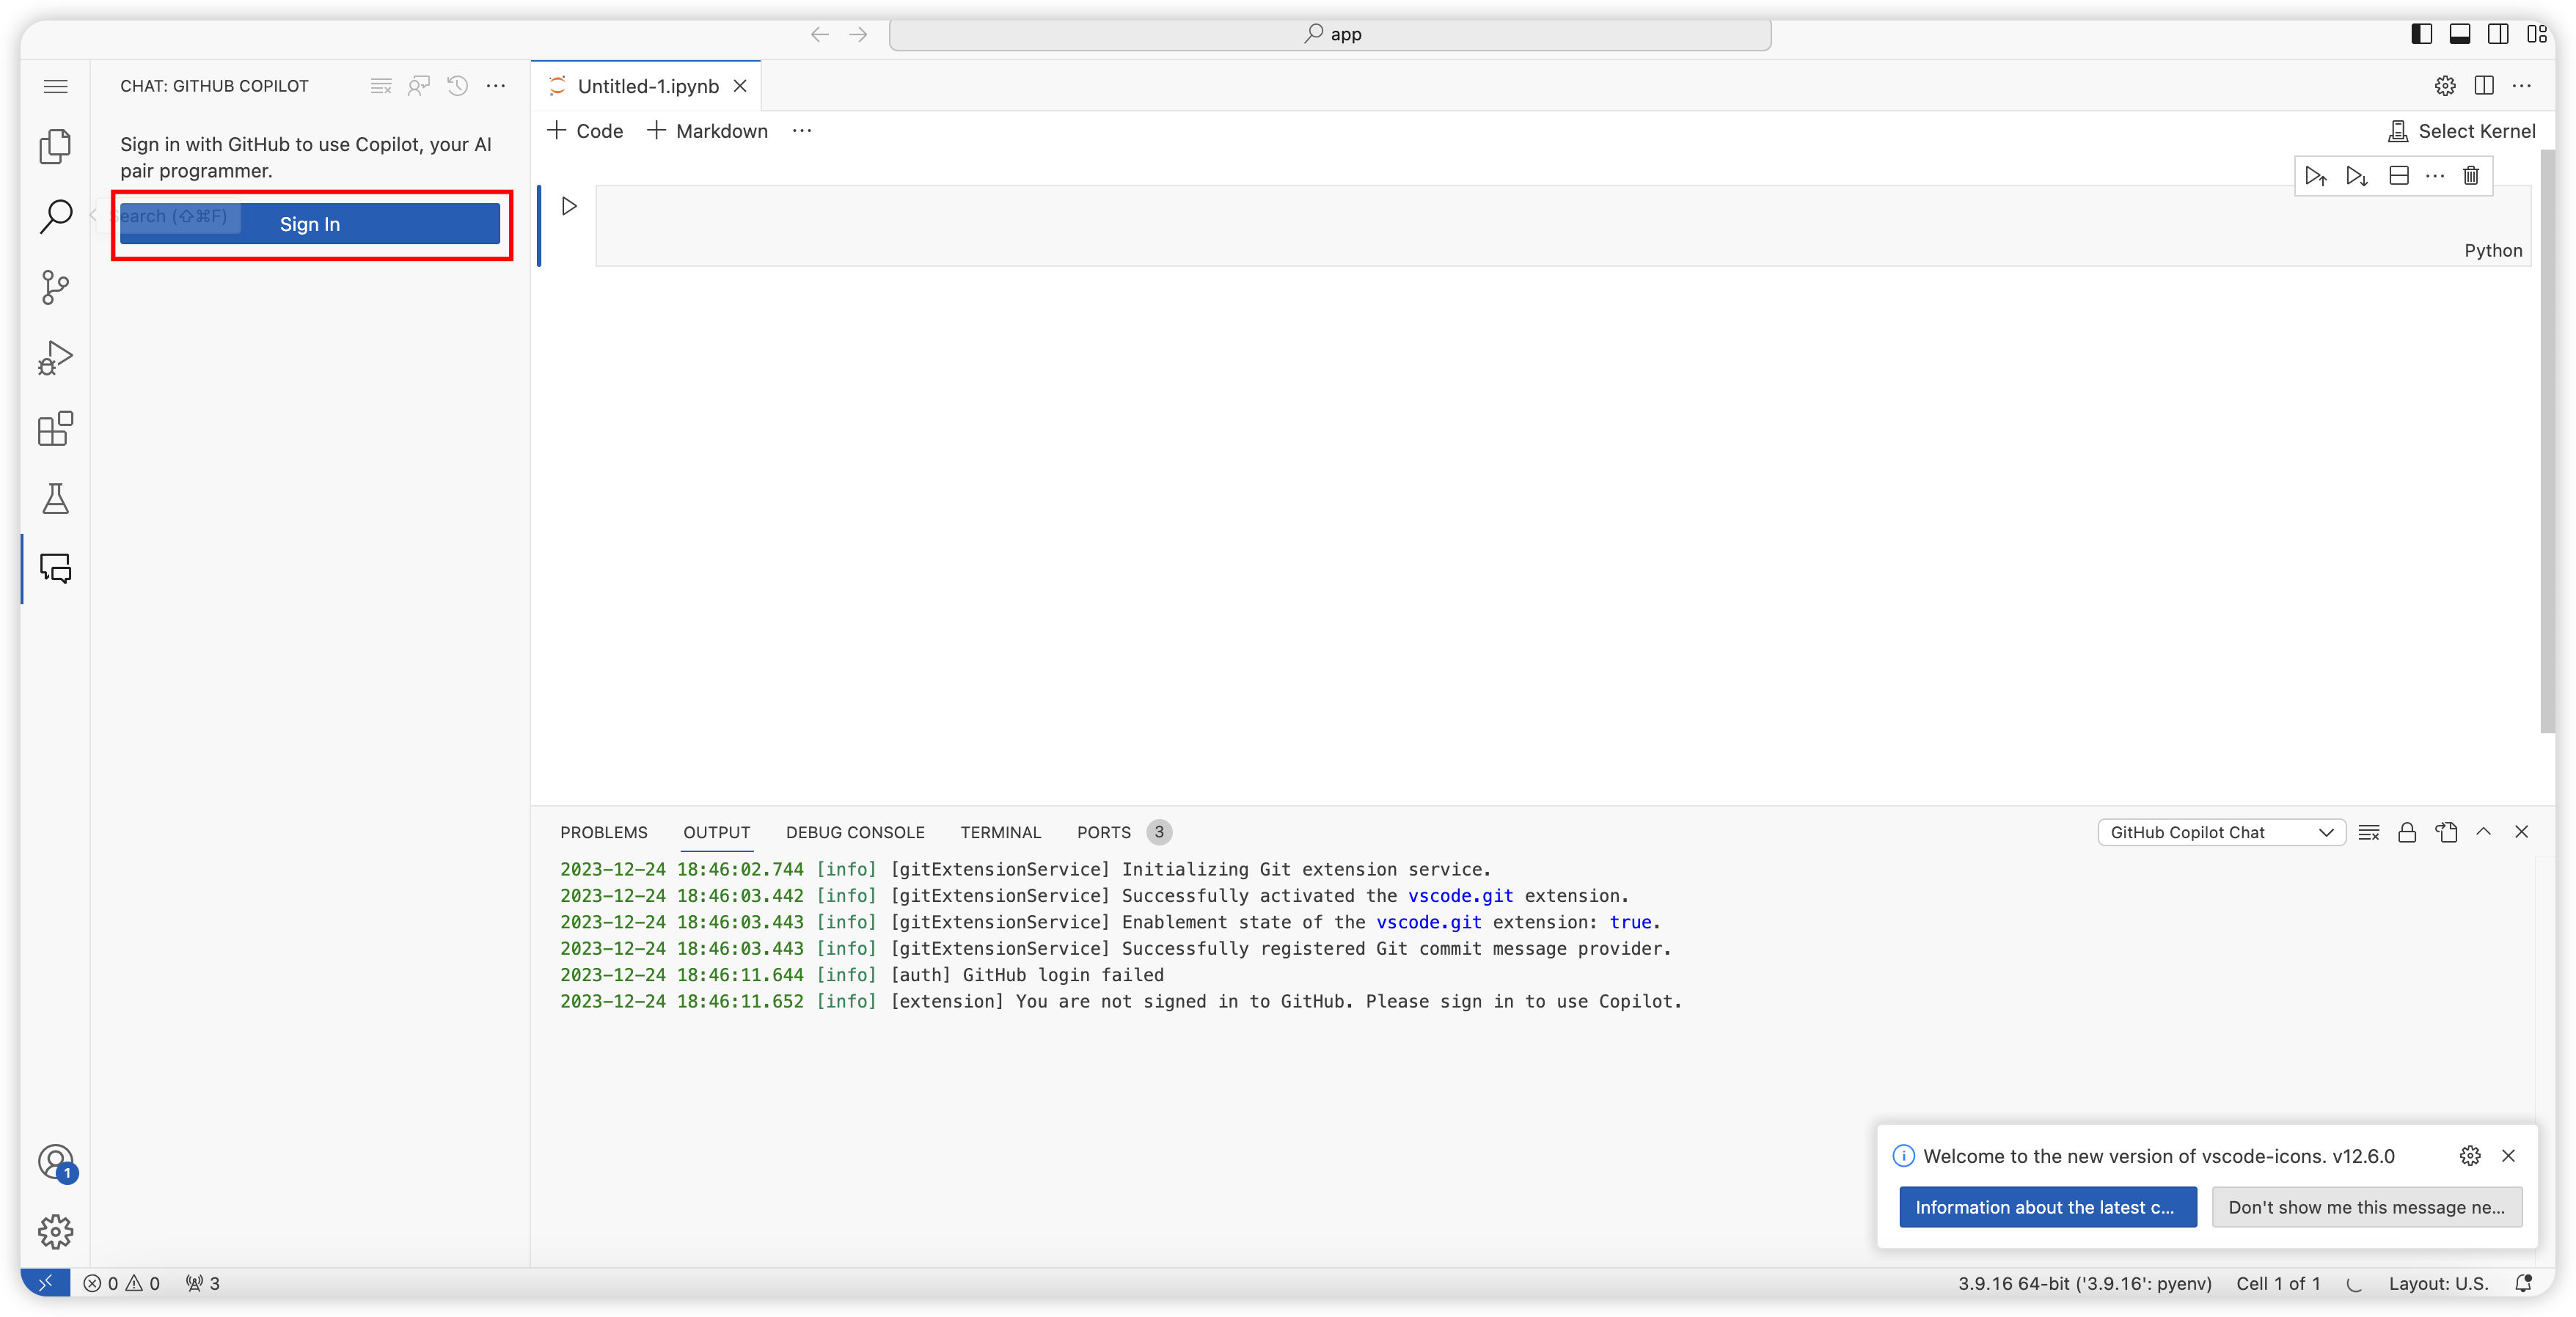Toggle output auto-scroll lock

(x=2407, y=833)
